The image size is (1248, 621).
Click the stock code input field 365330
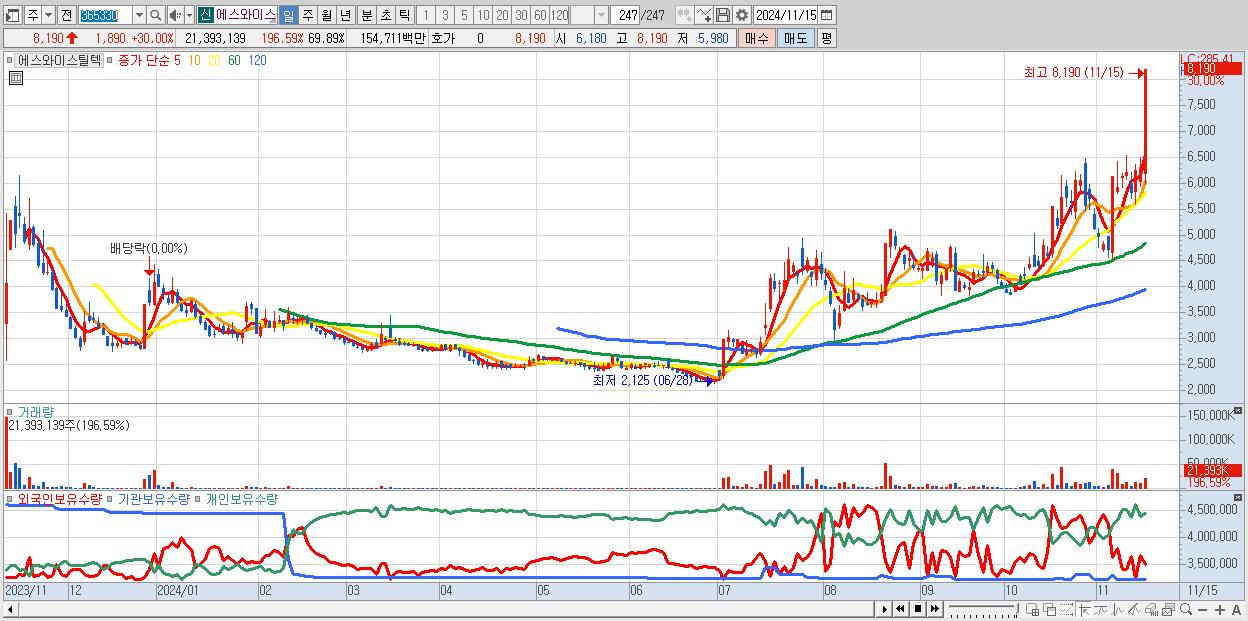(105, 15)
